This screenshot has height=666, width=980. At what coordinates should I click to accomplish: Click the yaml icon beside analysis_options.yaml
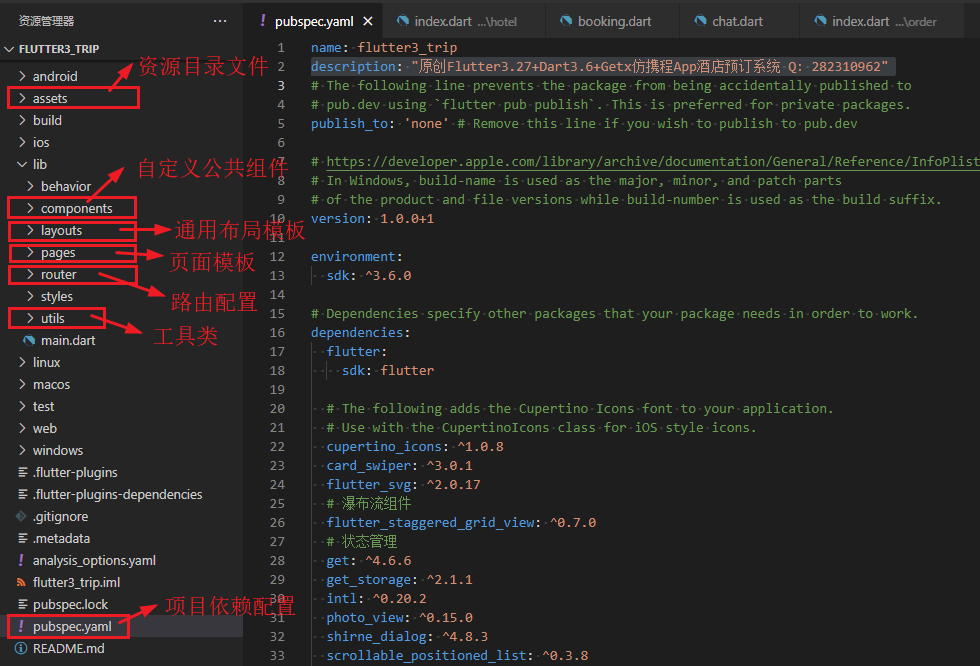pyautogui.click(x=21, y=561)
